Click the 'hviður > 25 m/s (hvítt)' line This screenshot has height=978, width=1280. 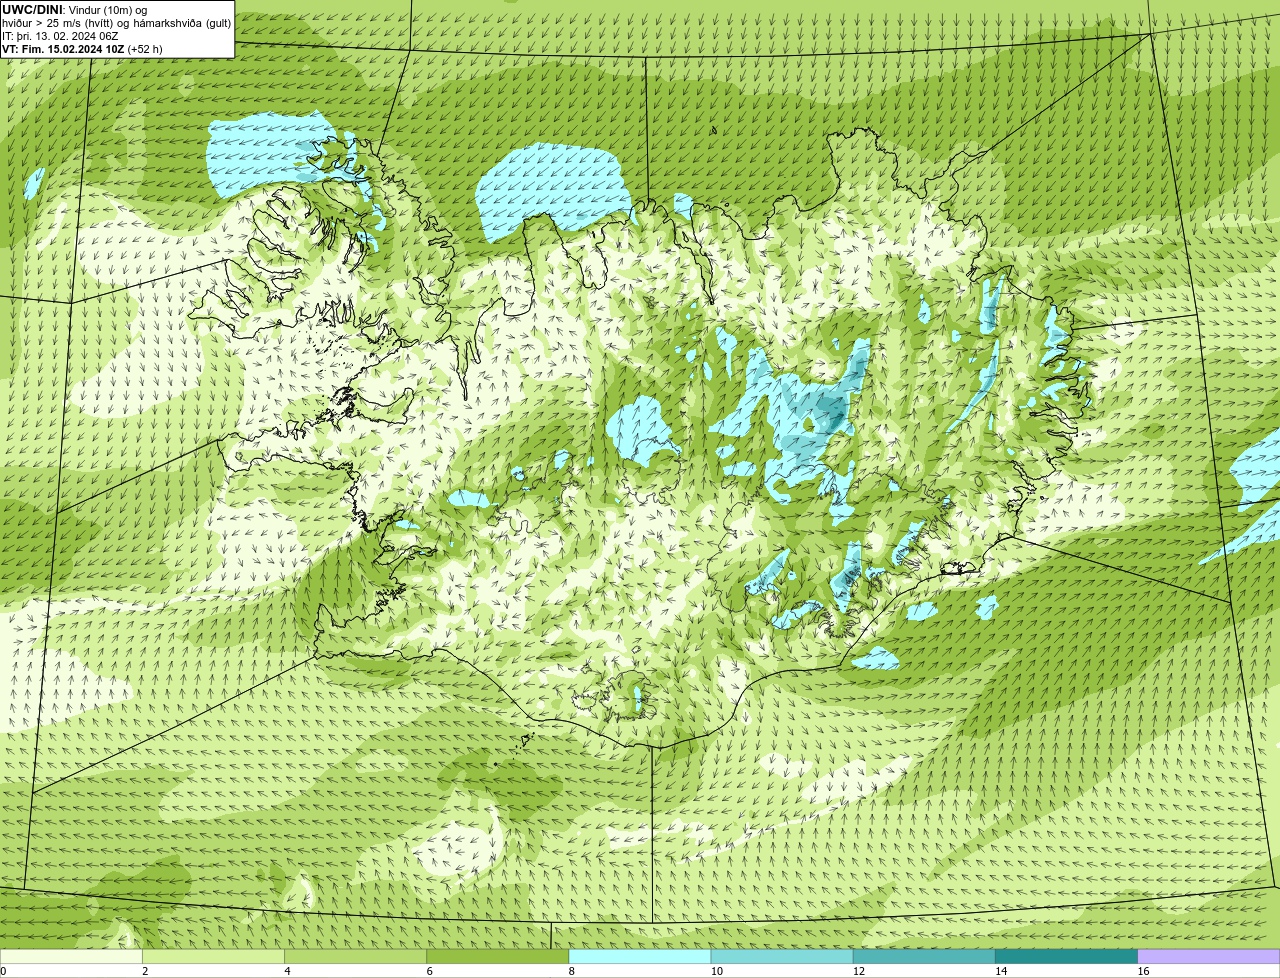point(116,23)
